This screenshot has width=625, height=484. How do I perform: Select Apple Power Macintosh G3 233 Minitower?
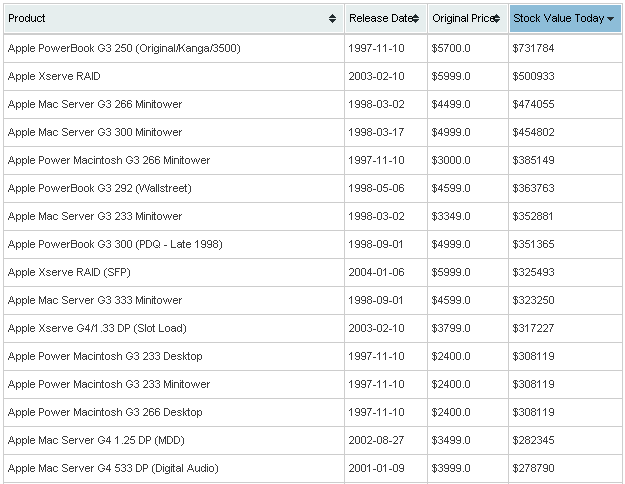pyautogui.click(x=174, y=384)
